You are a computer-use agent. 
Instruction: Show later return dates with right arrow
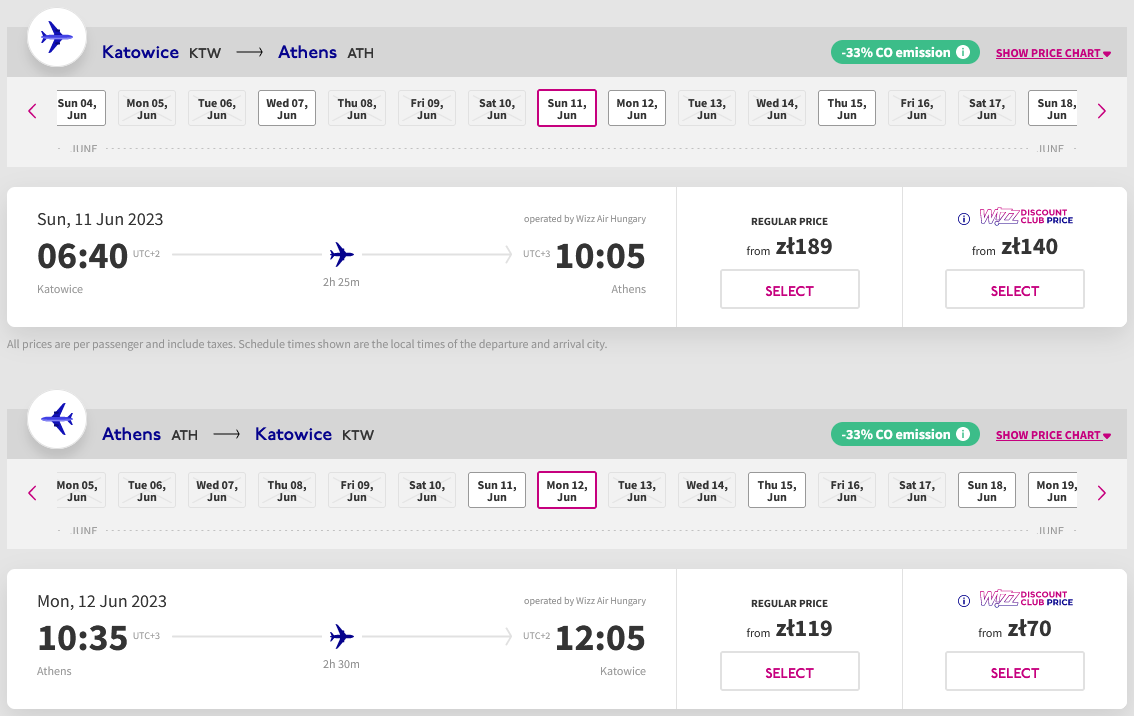pyautogui.click(x=1101, y=493)
